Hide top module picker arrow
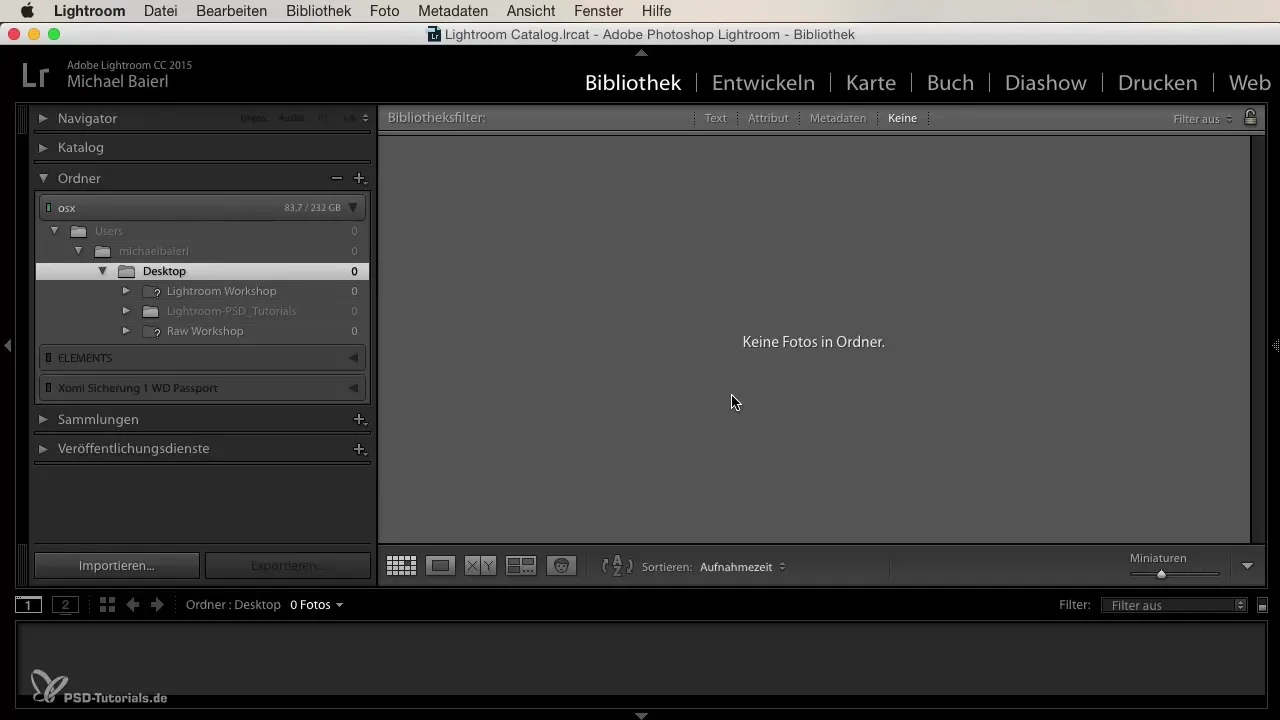 [642, 52]
